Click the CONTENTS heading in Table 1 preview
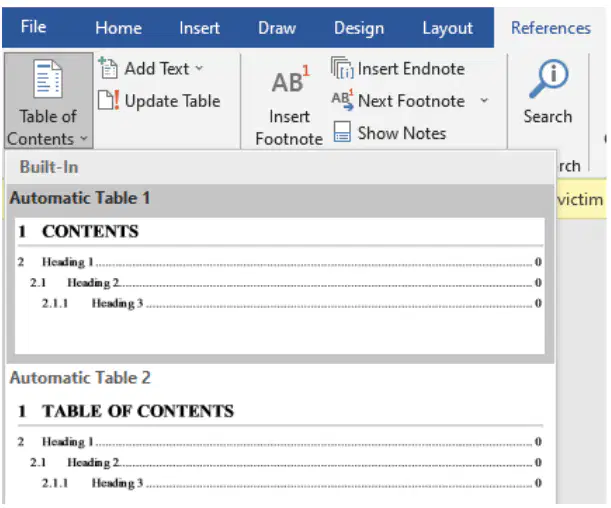Screen dimensions: 611x508 click(90, 231)
